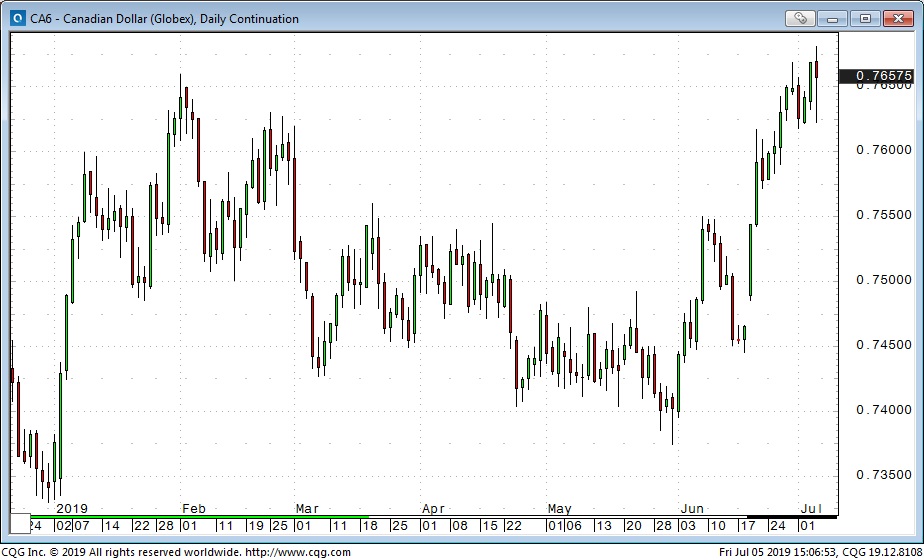Screen dimensions: 924x560
Task: Click the date label 07 after 2019
Action: pos(81,525)
